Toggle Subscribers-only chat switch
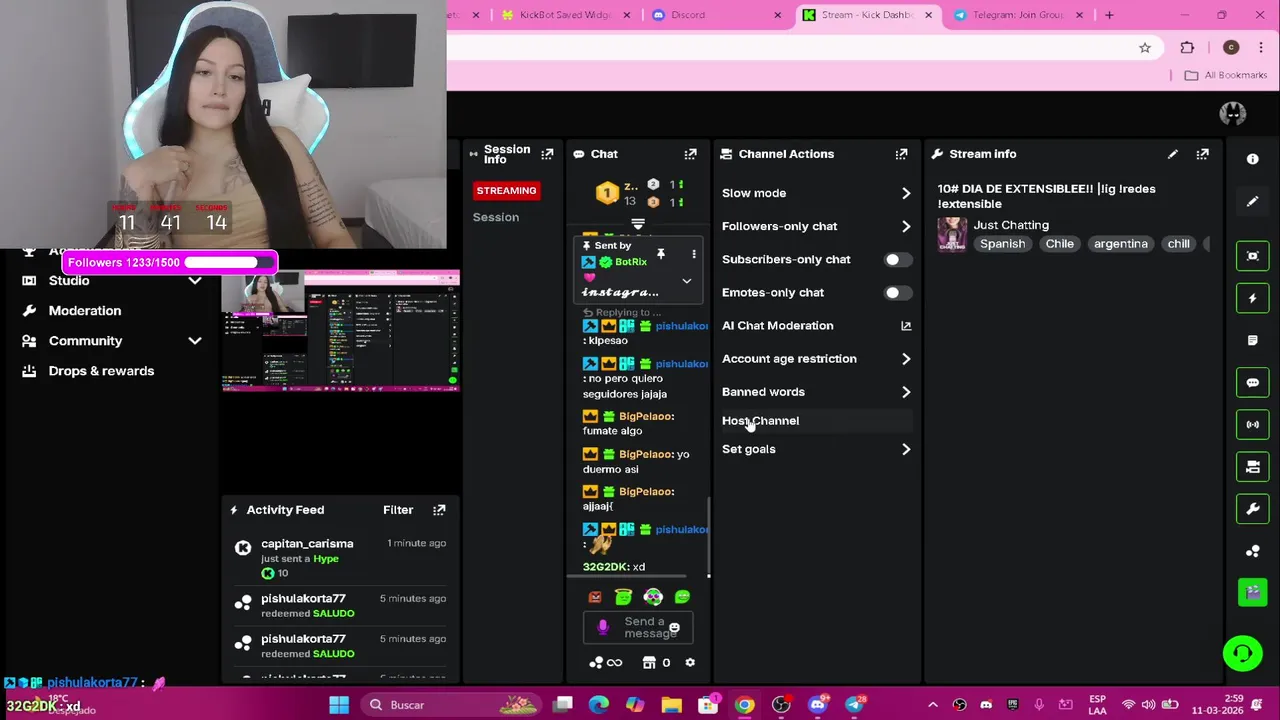 point(897,260)
